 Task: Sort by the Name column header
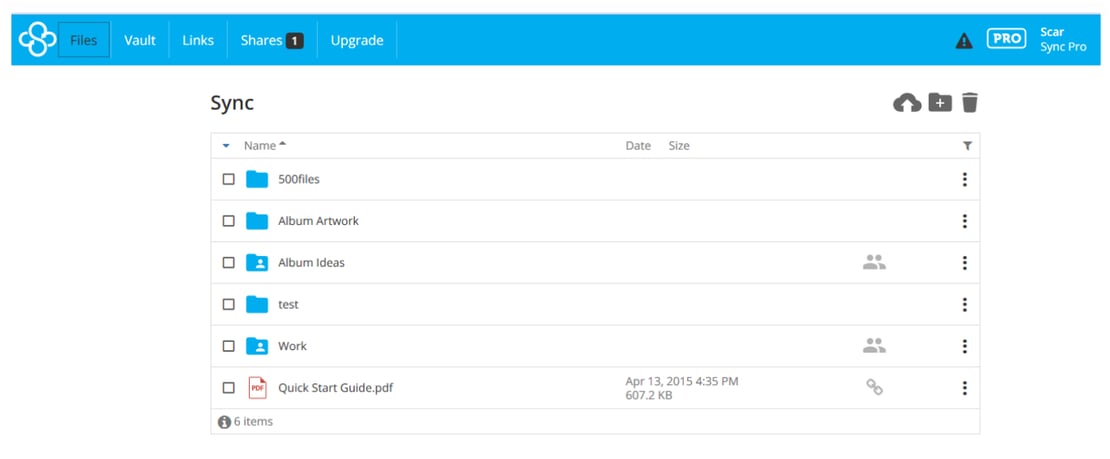[x=260, y=146]
